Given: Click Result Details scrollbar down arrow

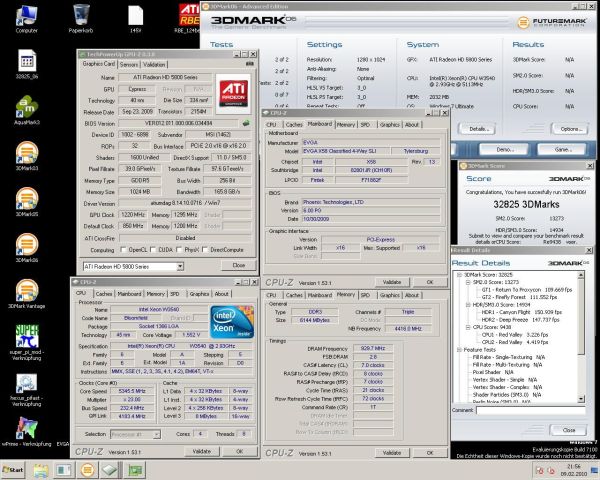Looking at the screenshot, I should pyautogui.click(x=581, y=399).
